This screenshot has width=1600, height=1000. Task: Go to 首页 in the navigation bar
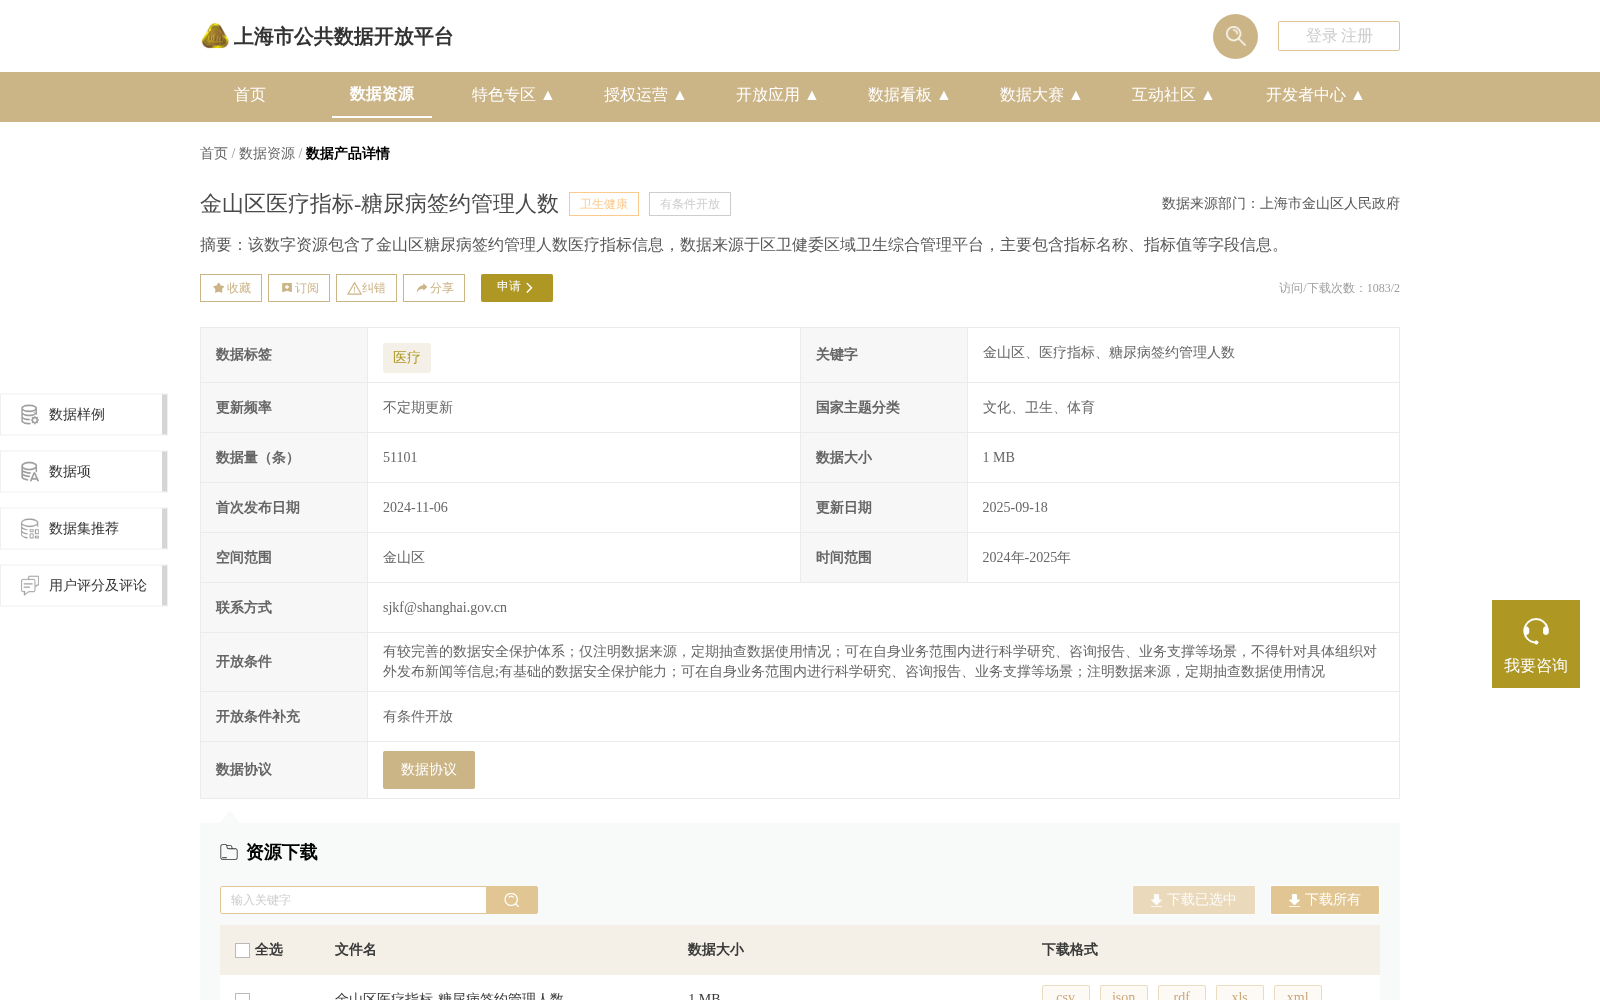coord(250,95)
